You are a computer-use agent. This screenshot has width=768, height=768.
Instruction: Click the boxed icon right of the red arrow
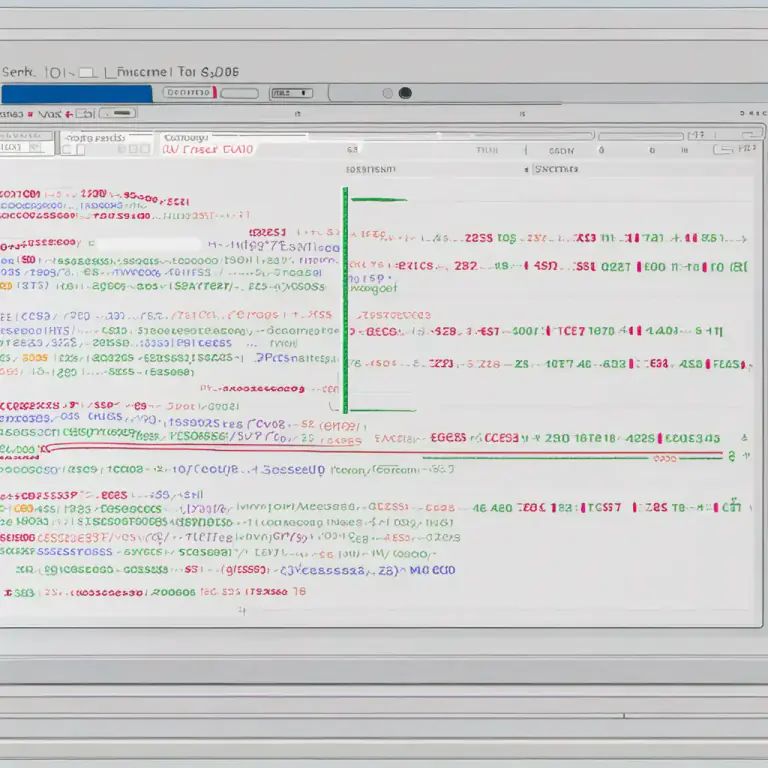(85, 114)
